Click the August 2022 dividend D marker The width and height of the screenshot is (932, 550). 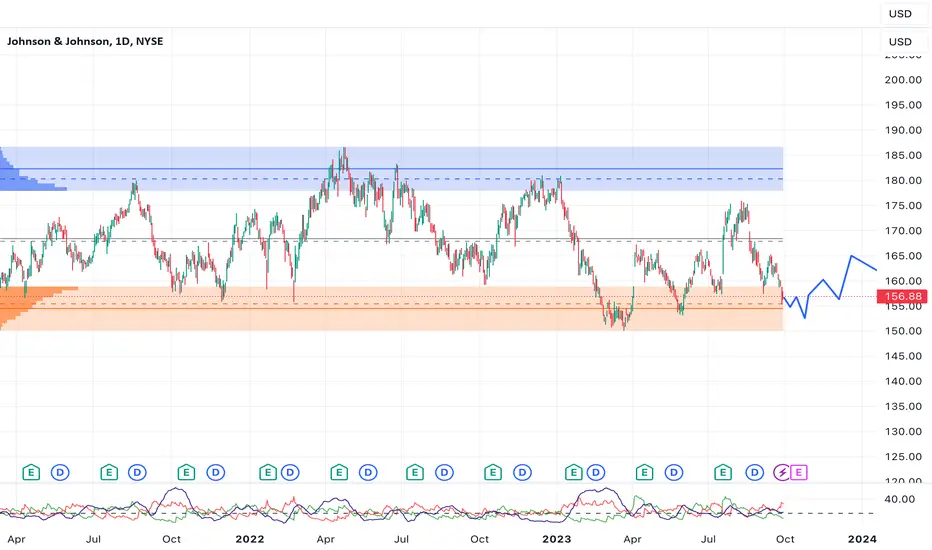coord(444,473)
